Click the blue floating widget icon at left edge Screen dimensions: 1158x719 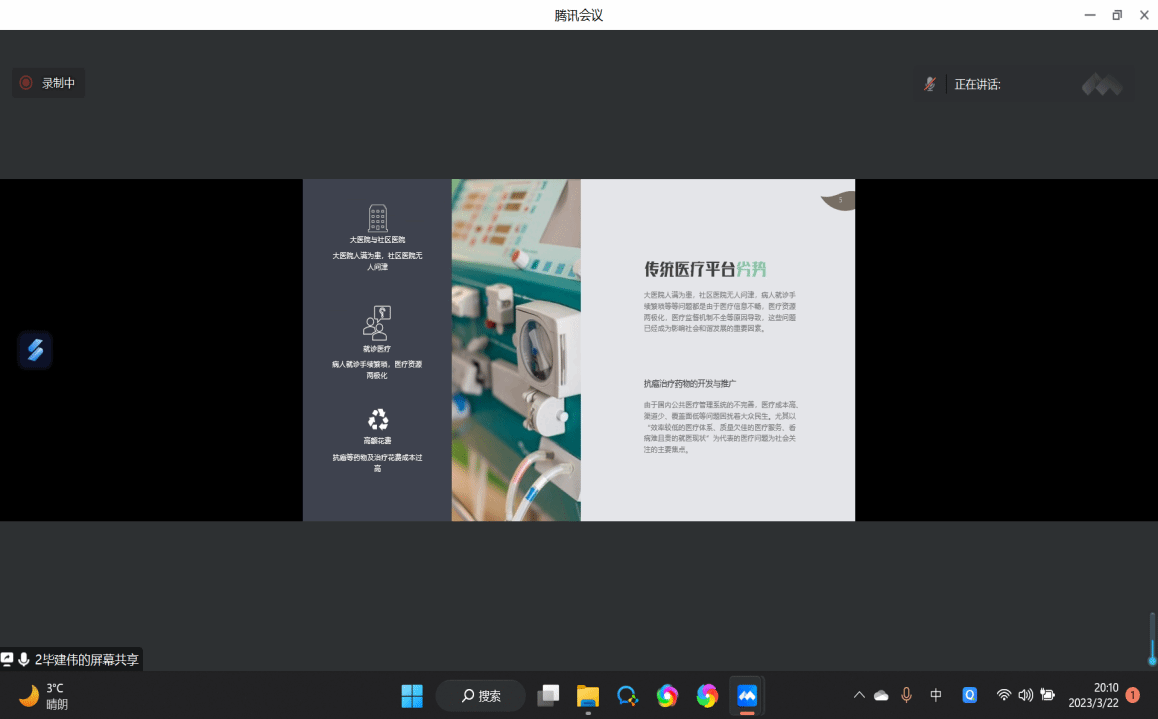pyautogui.click(x=35, y=350)
